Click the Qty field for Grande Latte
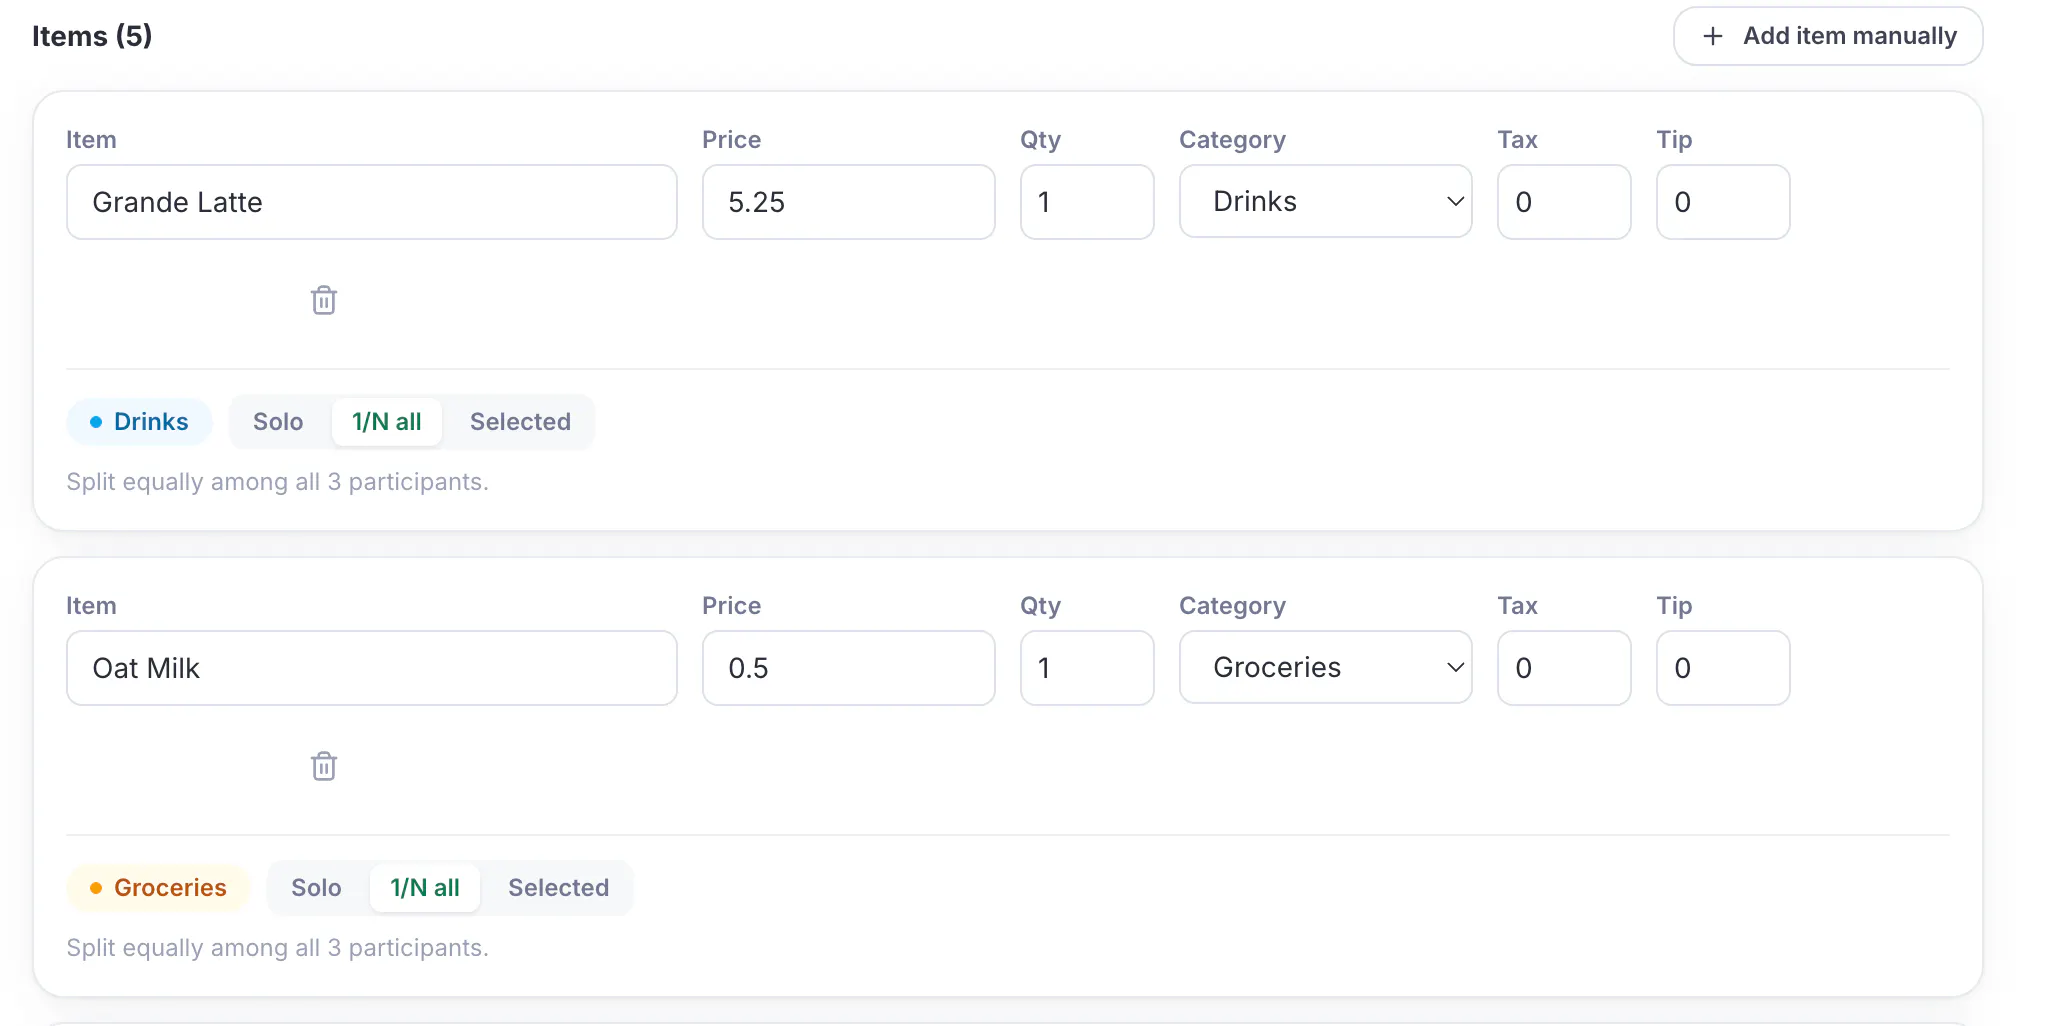This screenshot has height=1026, width=2058. 1087,202
